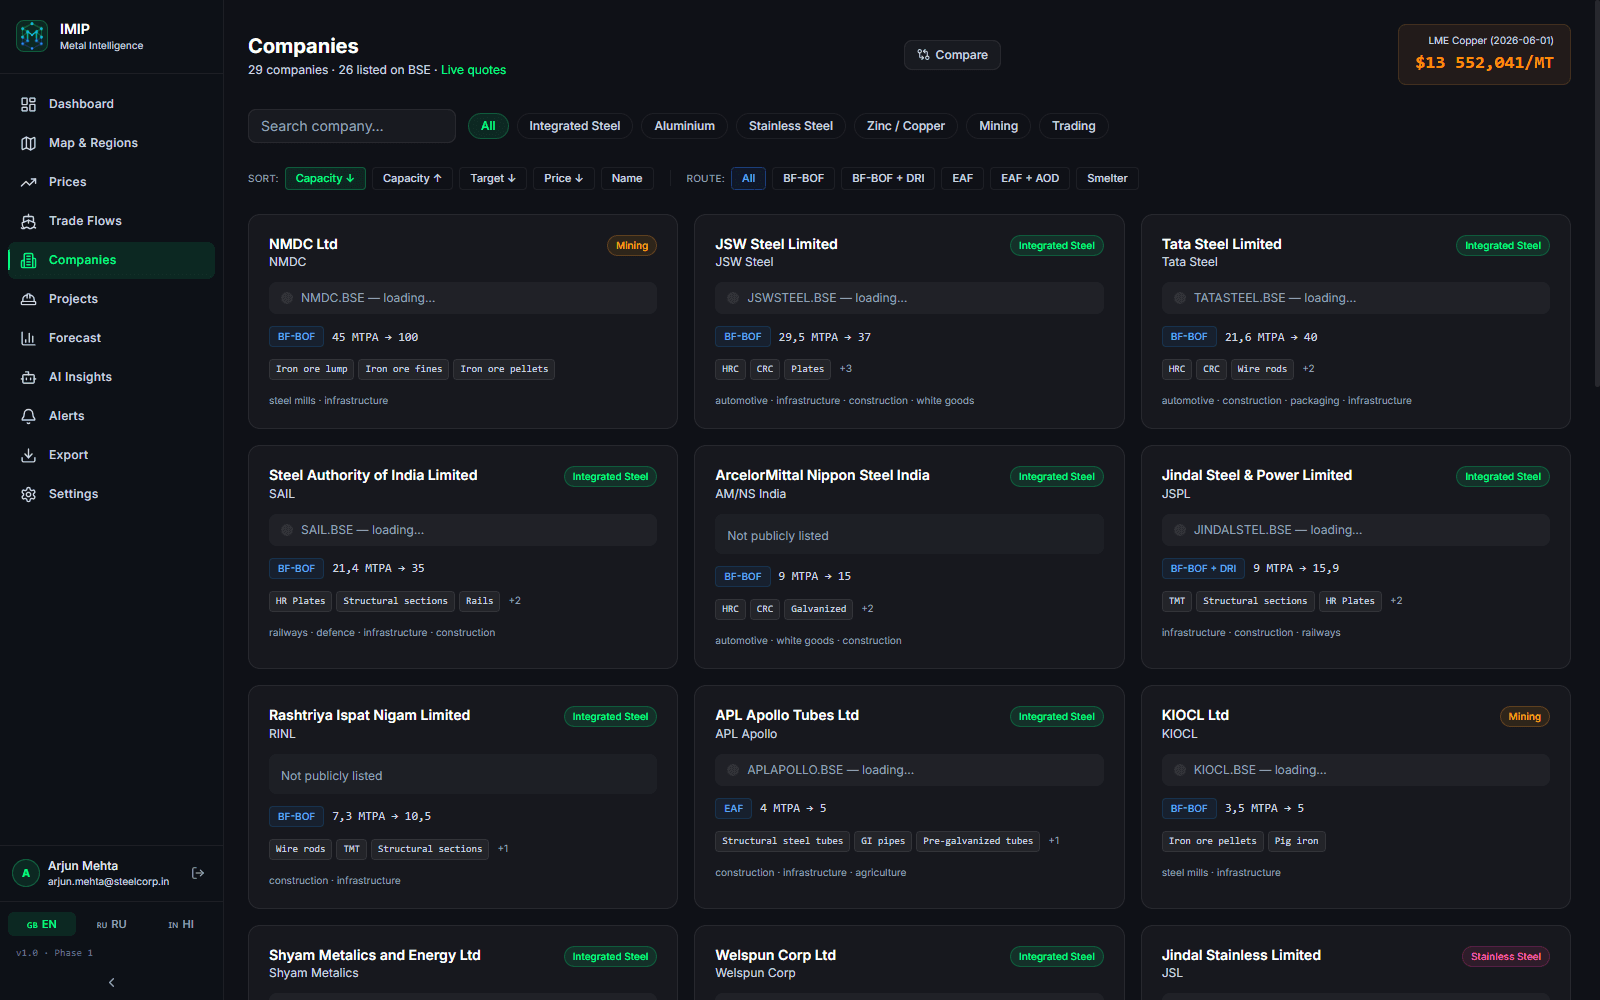1600x1000 pixels.
Task: Click the Projects sidebar icon
Action: 28,299
